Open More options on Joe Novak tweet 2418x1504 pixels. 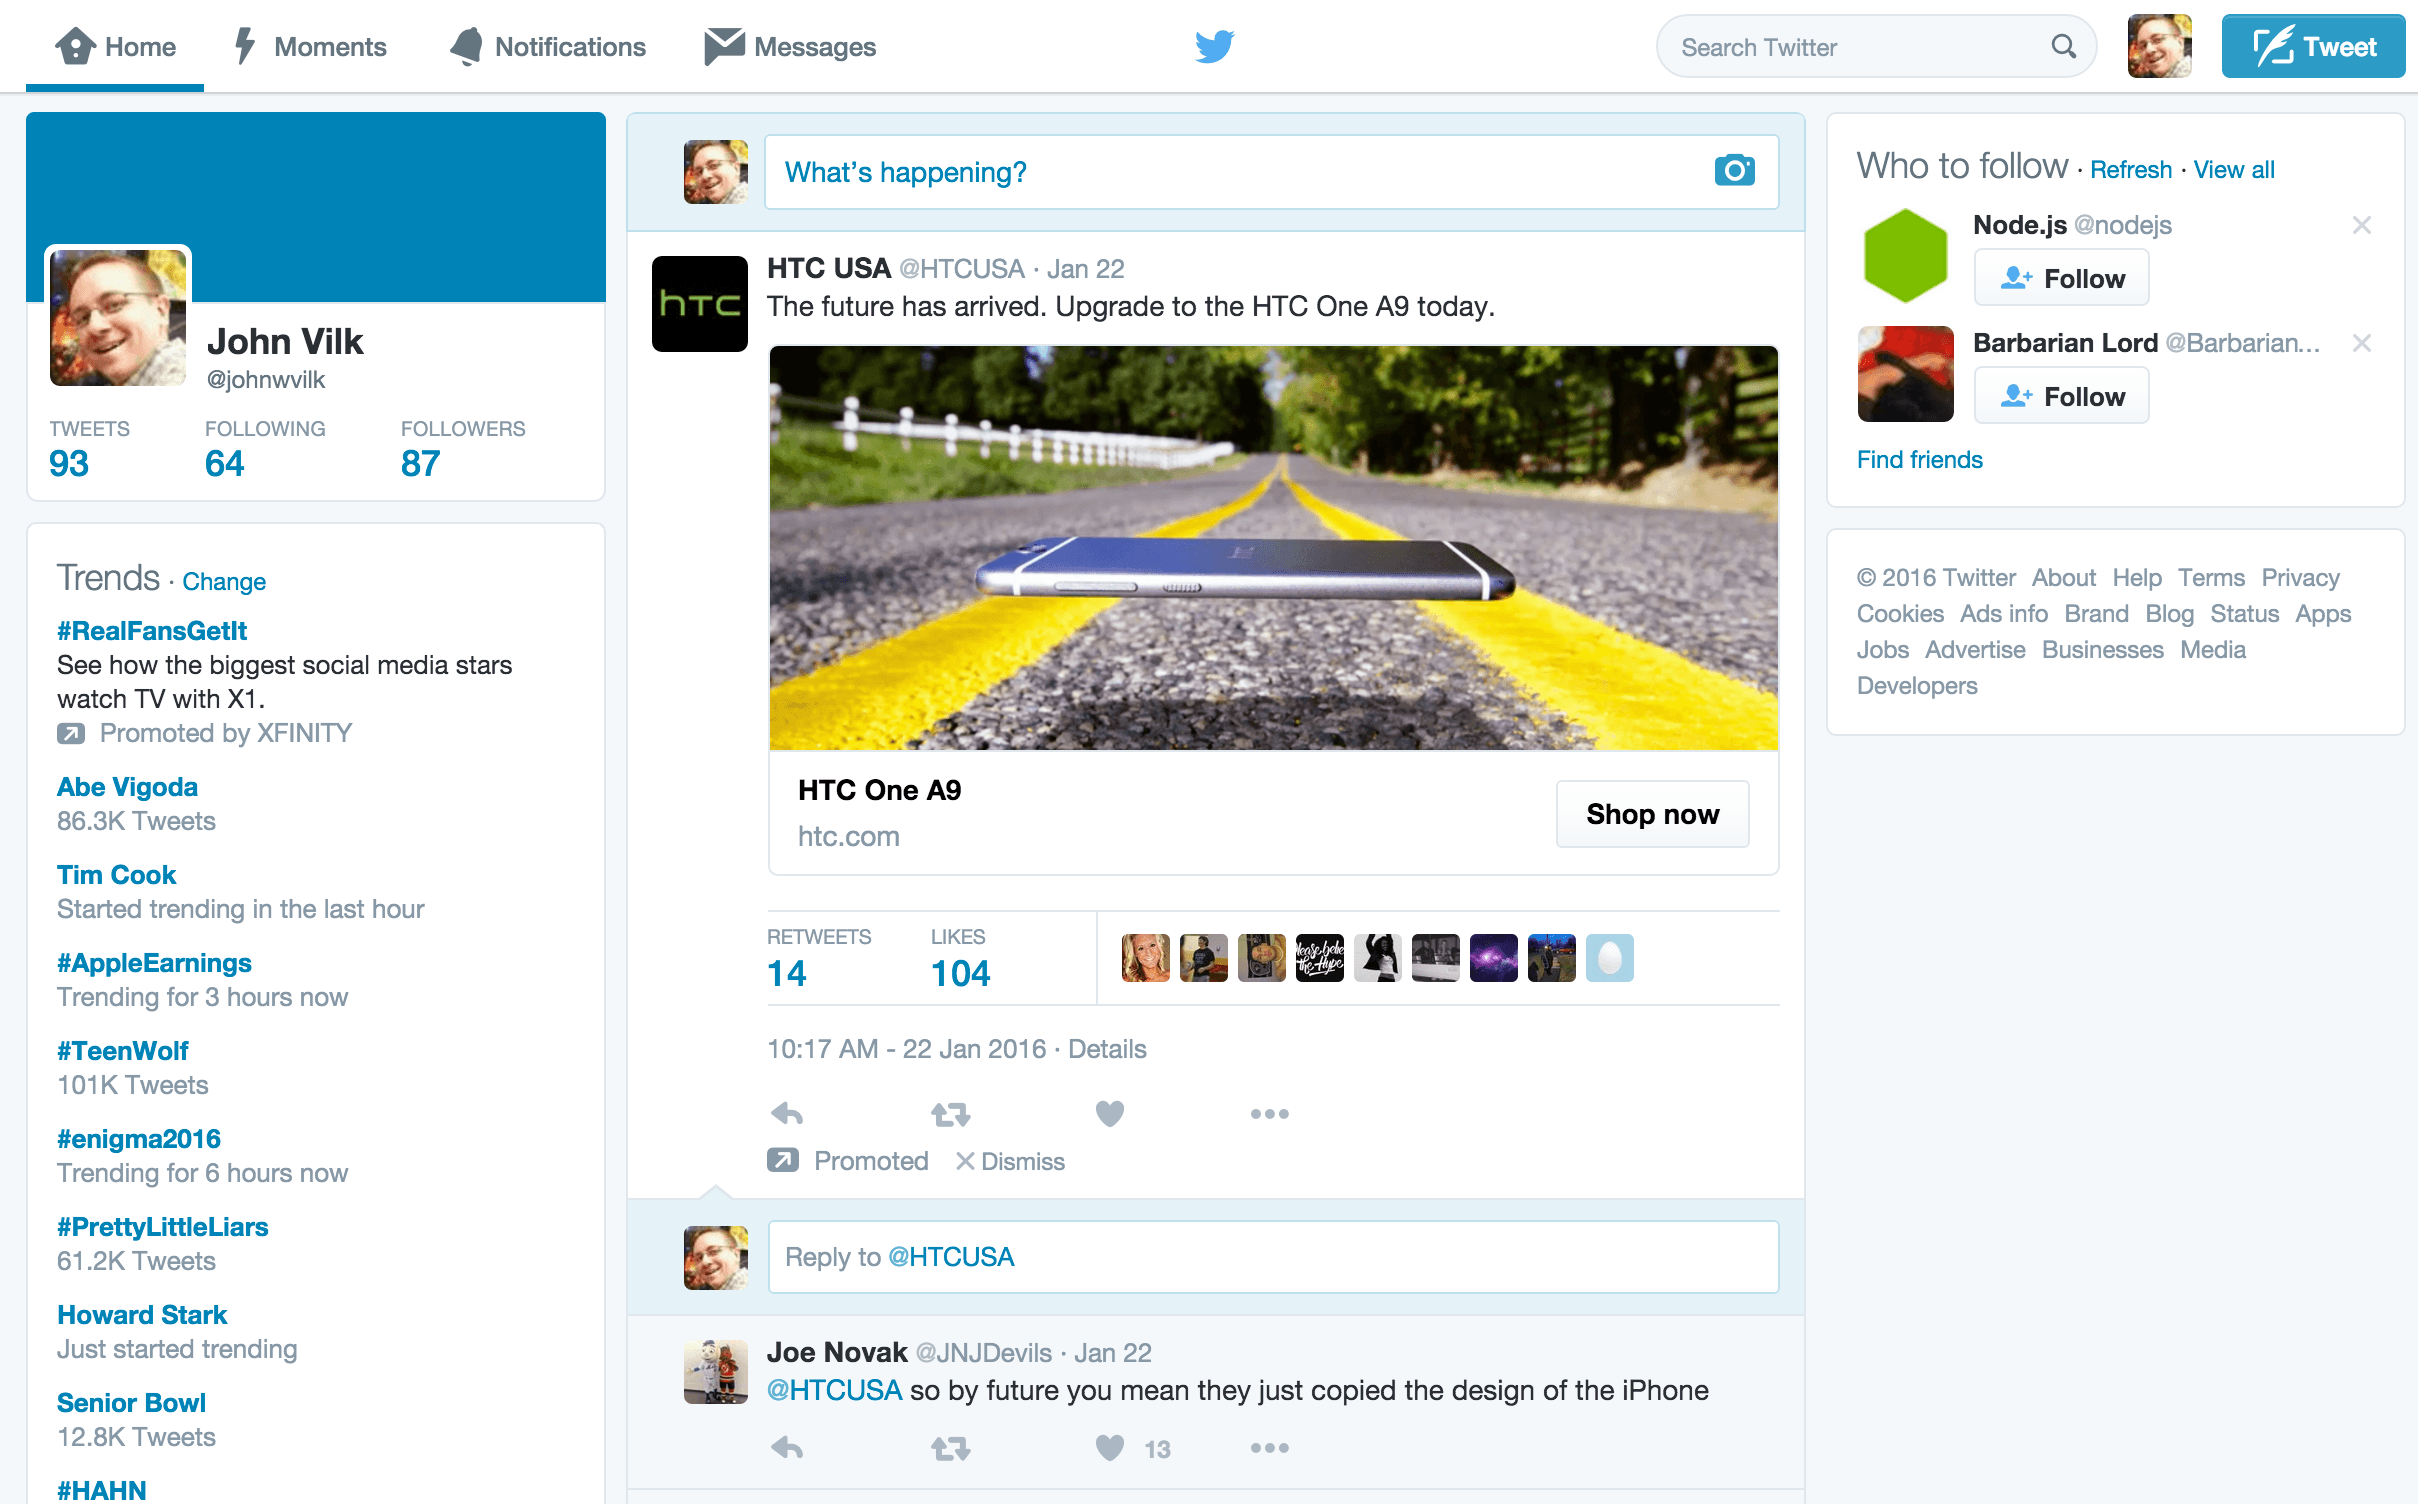click(1269, 1447)
